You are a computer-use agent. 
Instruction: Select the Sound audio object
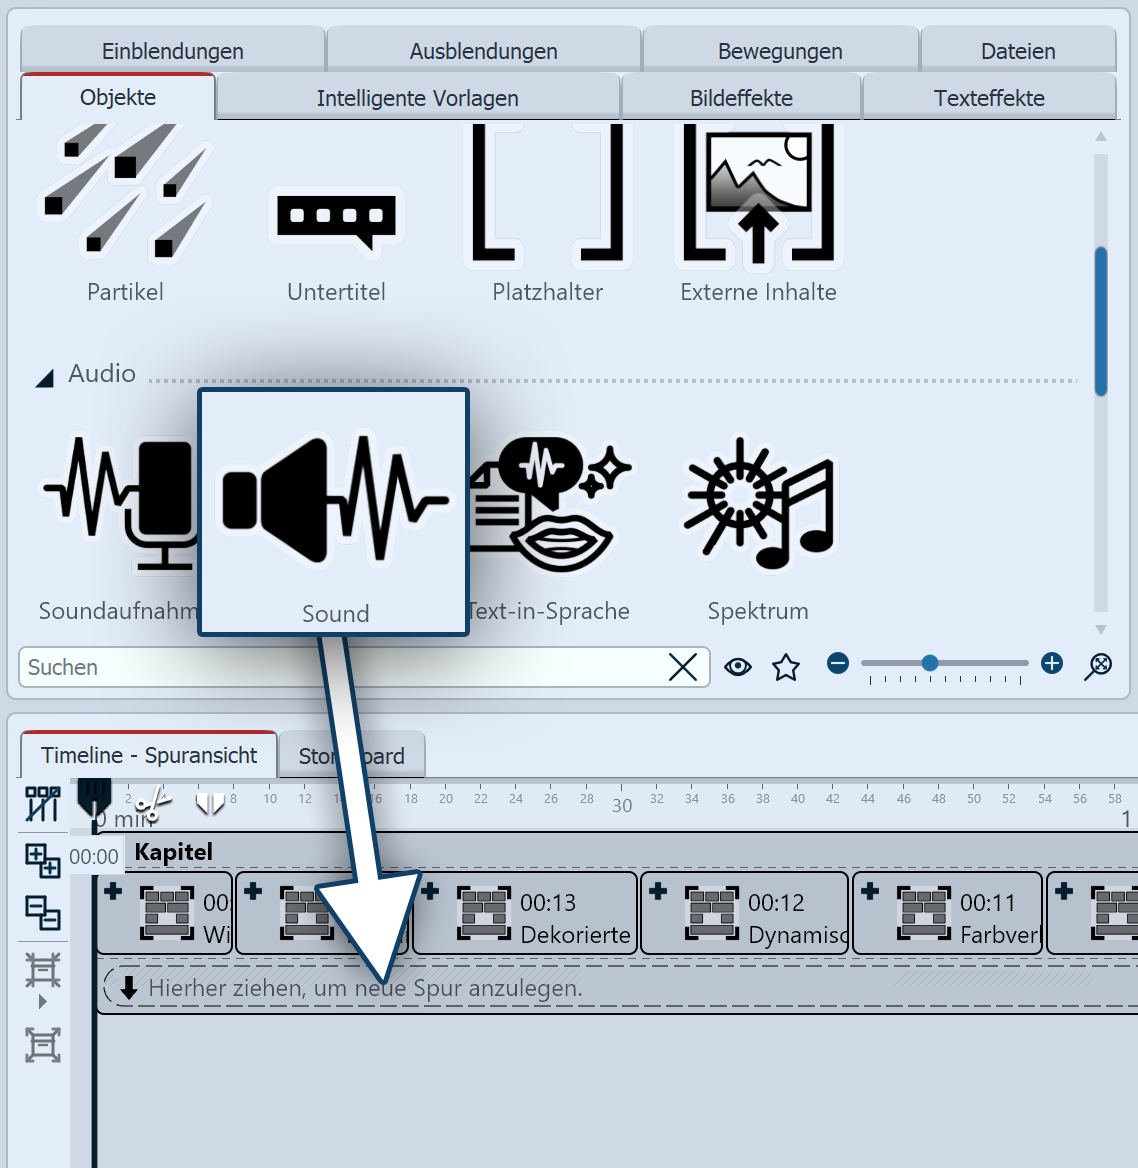[x=334, y=499]
